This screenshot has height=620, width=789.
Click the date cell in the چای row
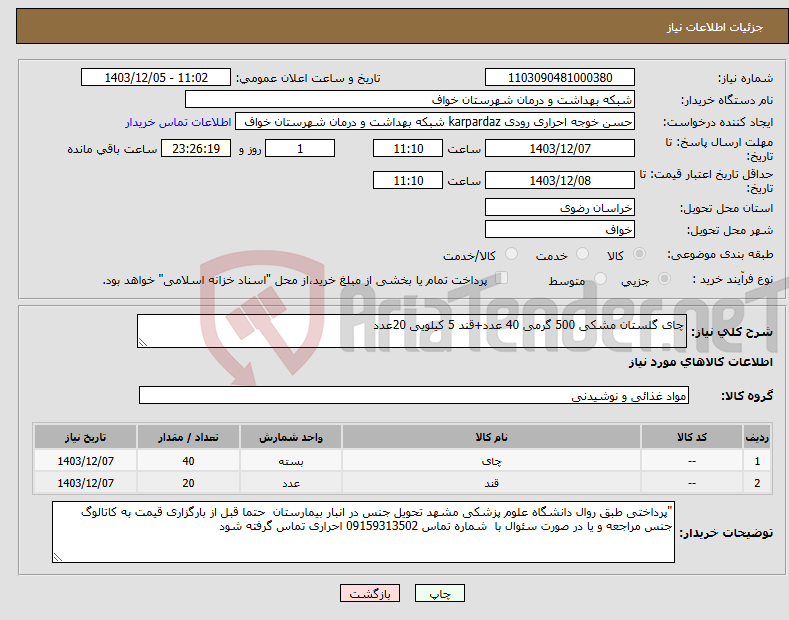[x=86, y=461]
